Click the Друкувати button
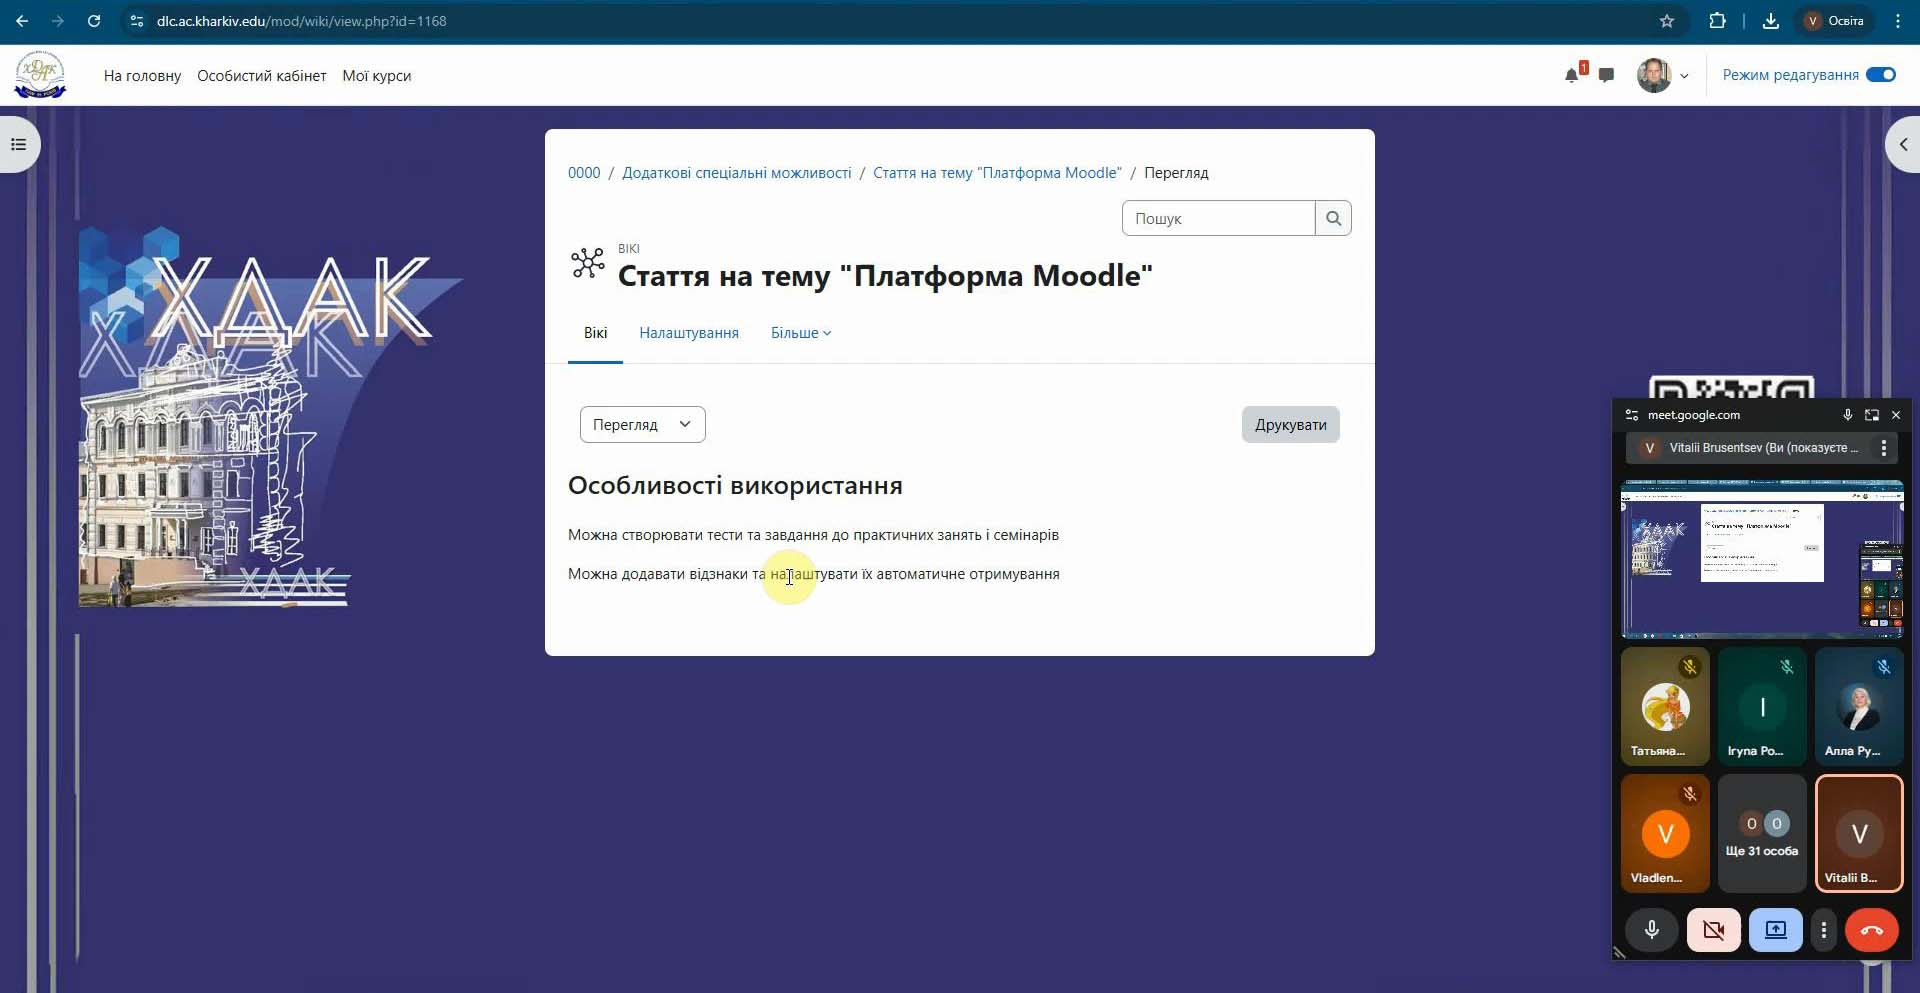The height and width of the screenshot is (993, 1920). [1290, 424]
